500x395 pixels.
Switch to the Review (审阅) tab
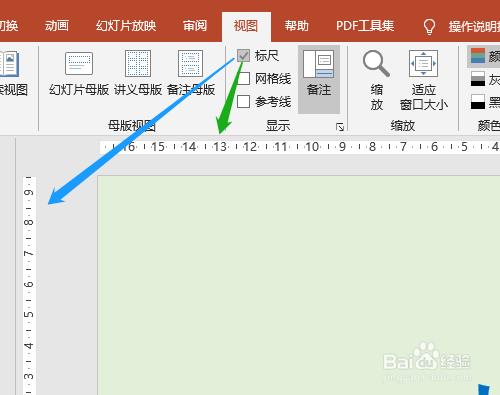pyautogui.click(x=195, y=26)
